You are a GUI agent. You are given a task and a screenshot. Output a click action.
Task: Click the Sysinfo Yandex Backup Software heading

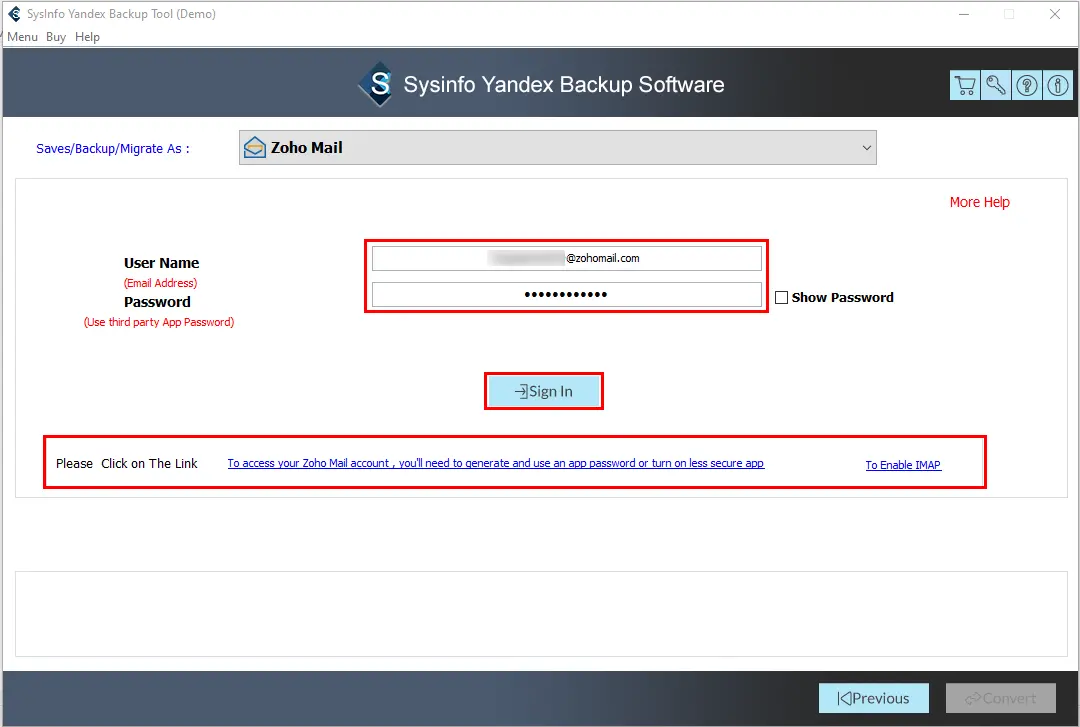click(563, 84)
